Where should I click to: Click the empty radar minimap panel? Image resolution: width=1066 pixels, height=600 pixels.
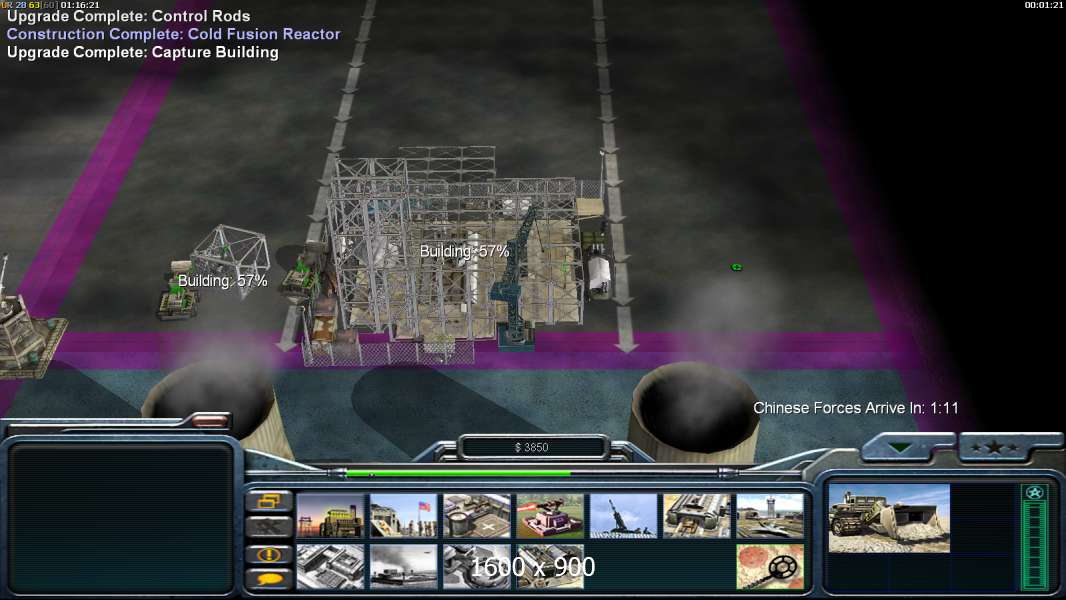(122, 518)
